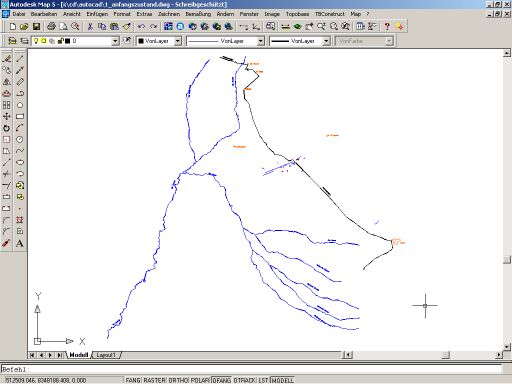The image size is (512, 384).
Task: Open the Topobase menu
Action: pos(297,14)
